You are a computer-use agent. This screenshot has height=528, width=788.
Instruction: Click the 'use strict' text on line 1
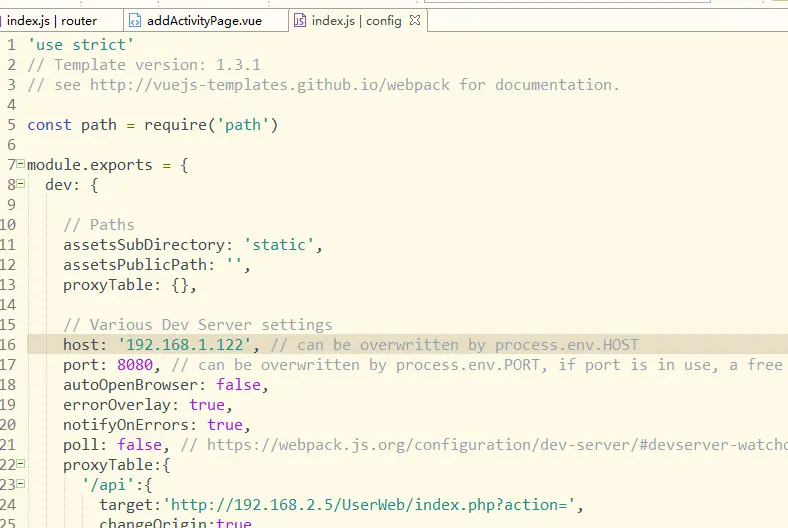click(x=80, y=45)
